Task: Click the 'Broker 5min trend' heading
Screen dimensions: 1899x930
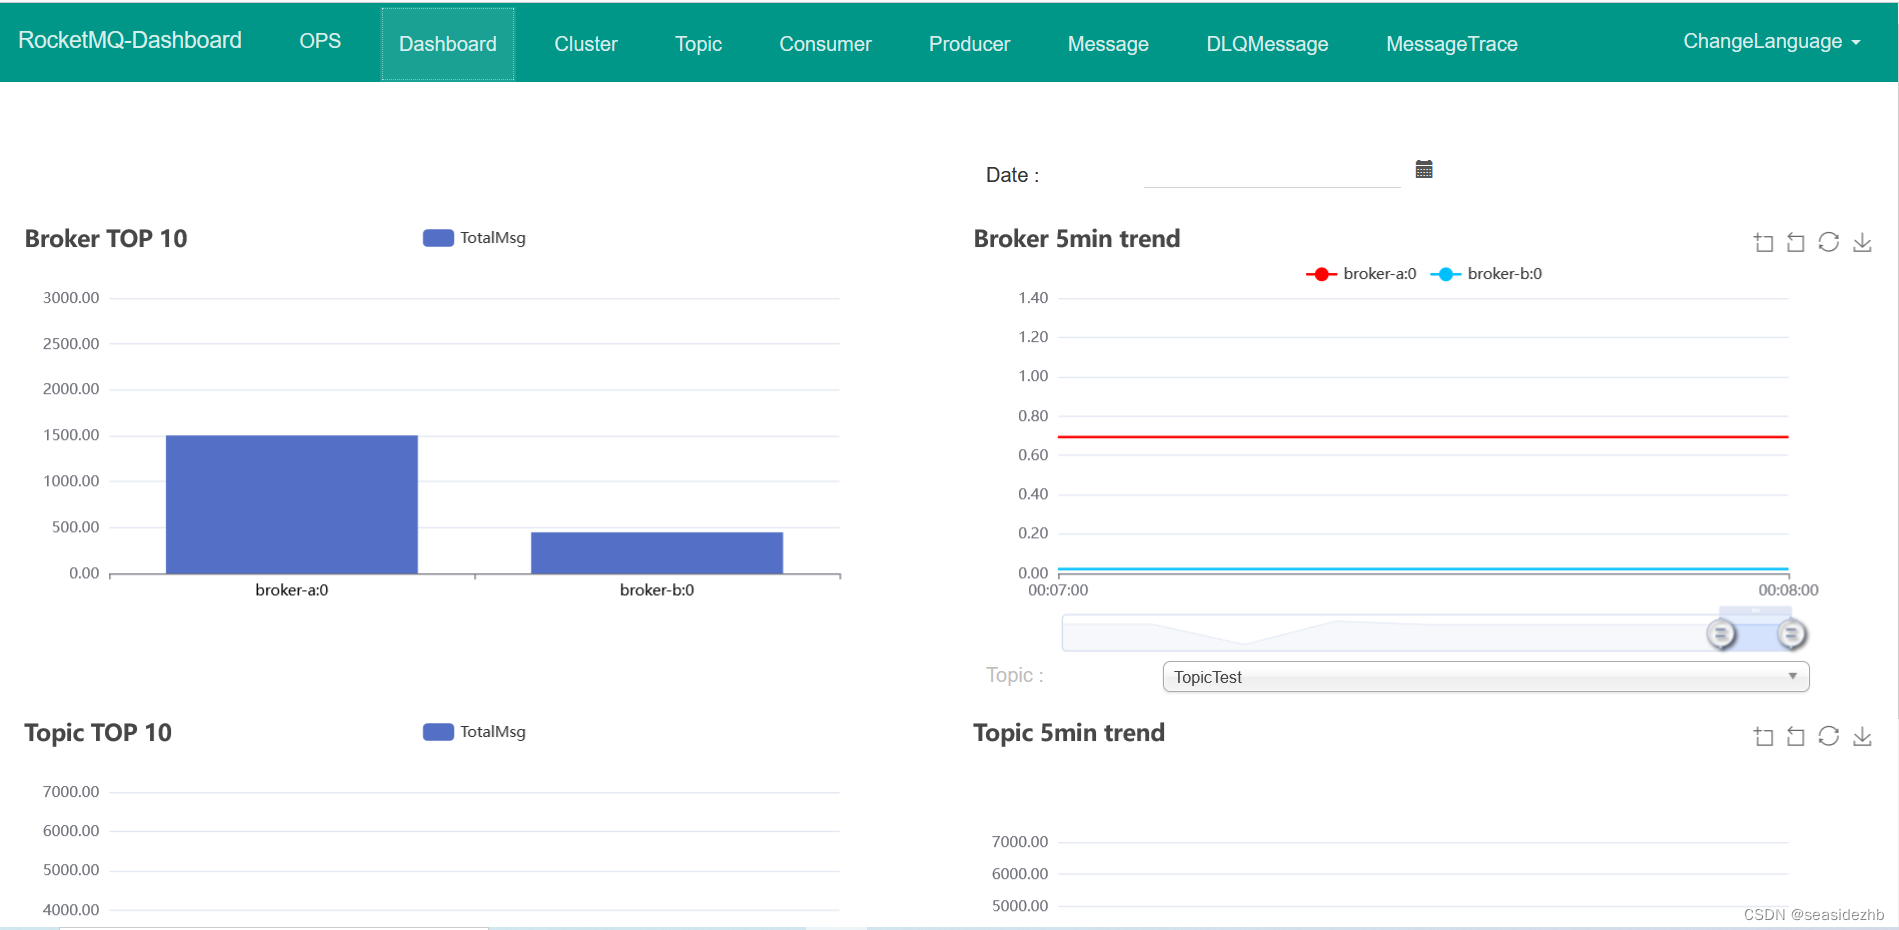Action: point(1077,239)
